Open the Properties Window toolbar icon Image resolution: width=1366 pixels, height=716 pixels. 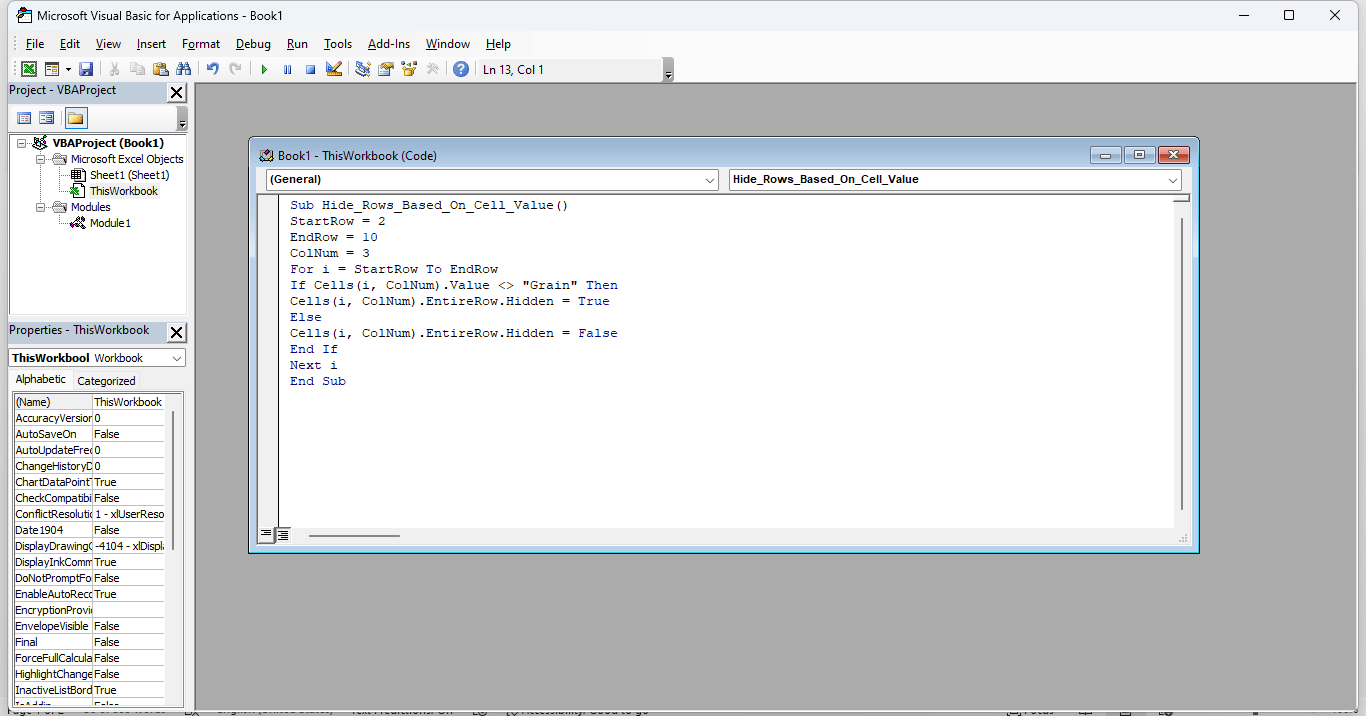pos(385,68)
